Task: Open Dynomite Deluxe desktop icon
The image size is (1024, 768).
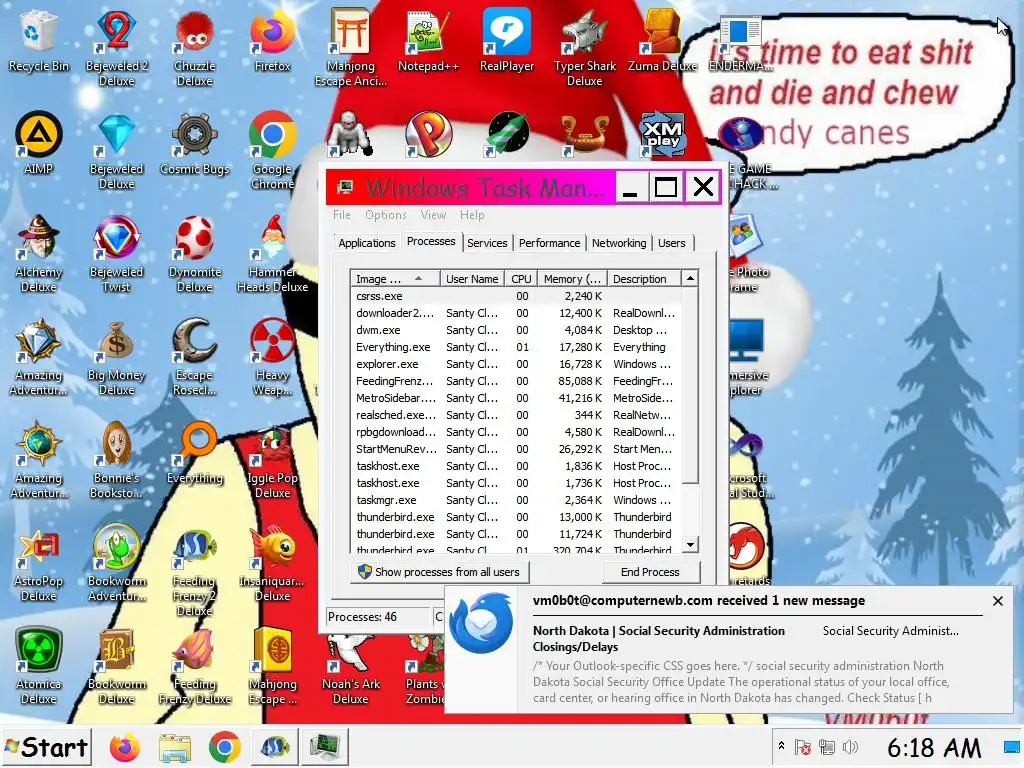Action: (195, 252)
